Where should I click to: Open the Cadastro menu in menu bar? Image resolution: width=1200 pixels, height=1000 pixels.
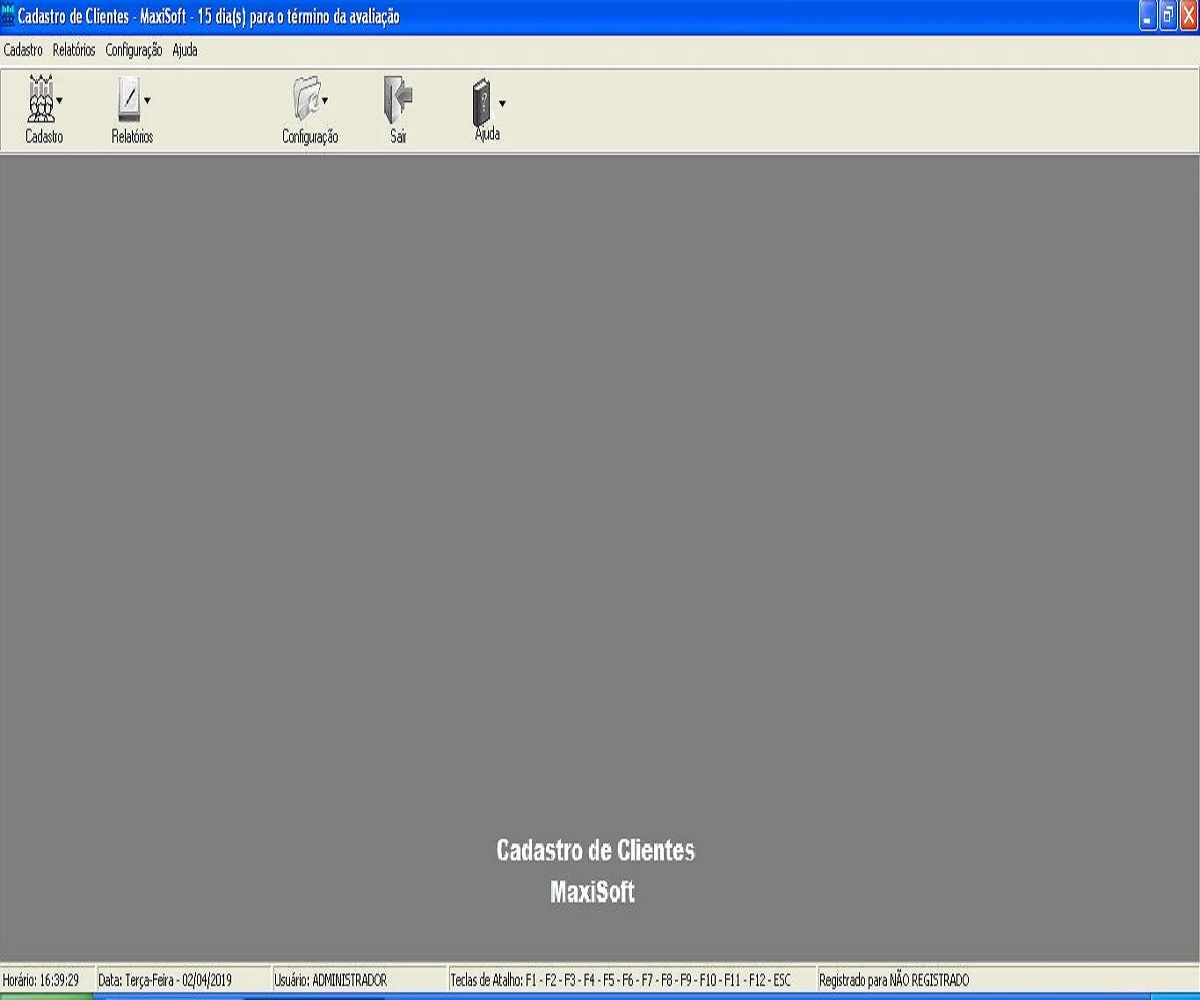(23, 50)
